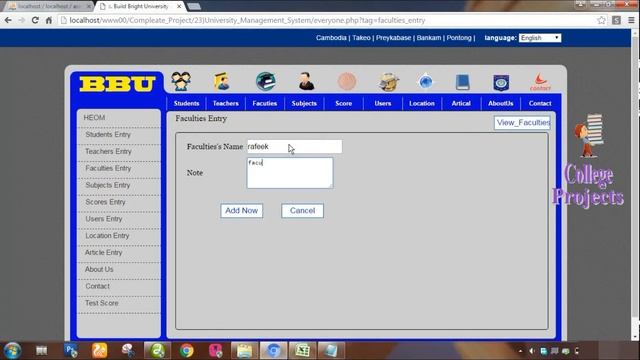Click Article Entry in sidebar
Screen dimensions: 640x360
pyautogui.click(x=104, y=253)
